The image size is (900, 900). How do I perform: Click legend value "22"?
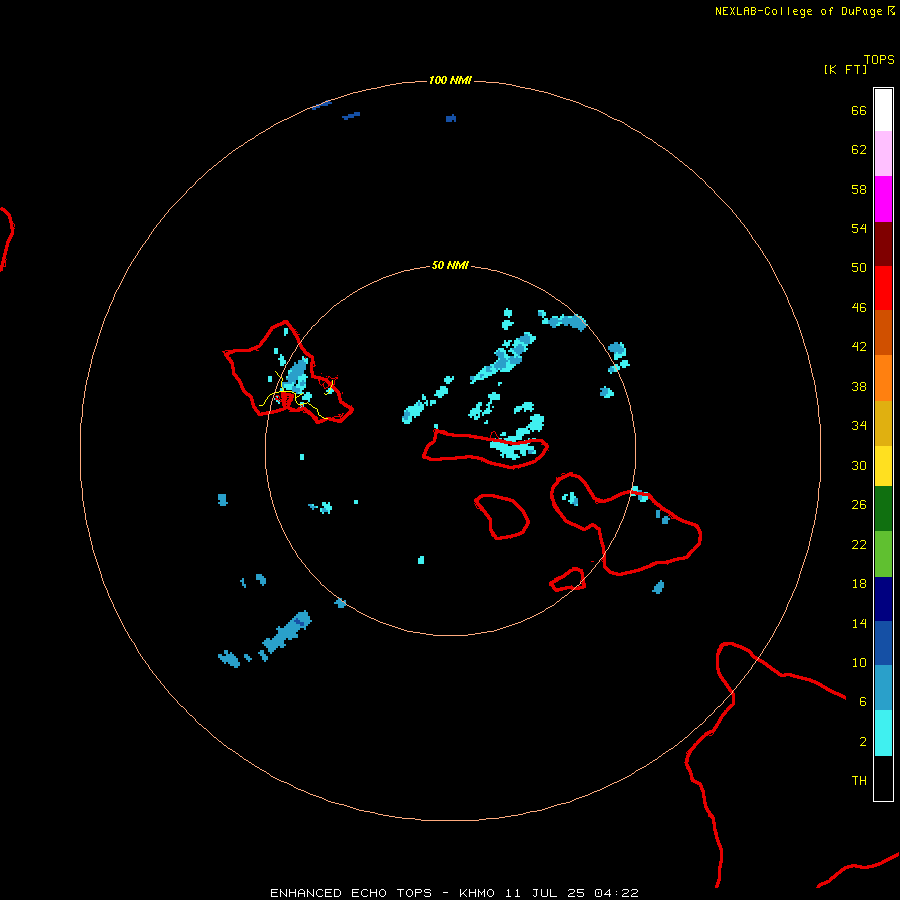point(859,544)
